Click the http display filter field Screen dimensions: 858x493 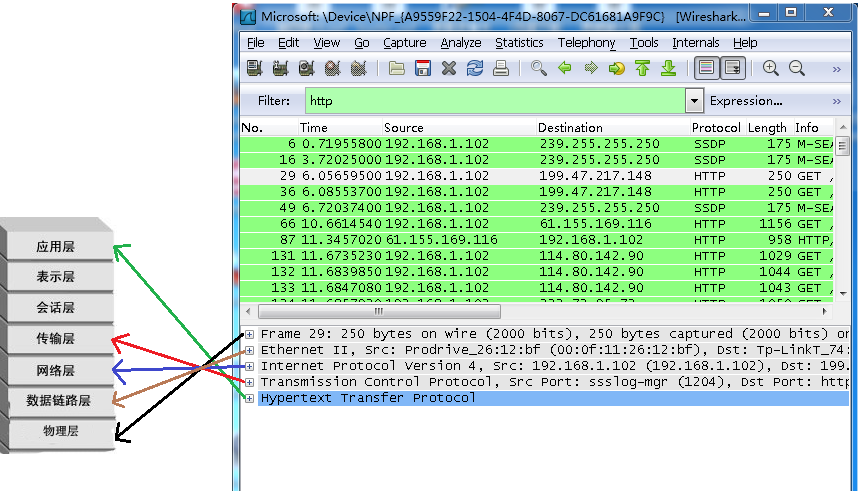495,101
